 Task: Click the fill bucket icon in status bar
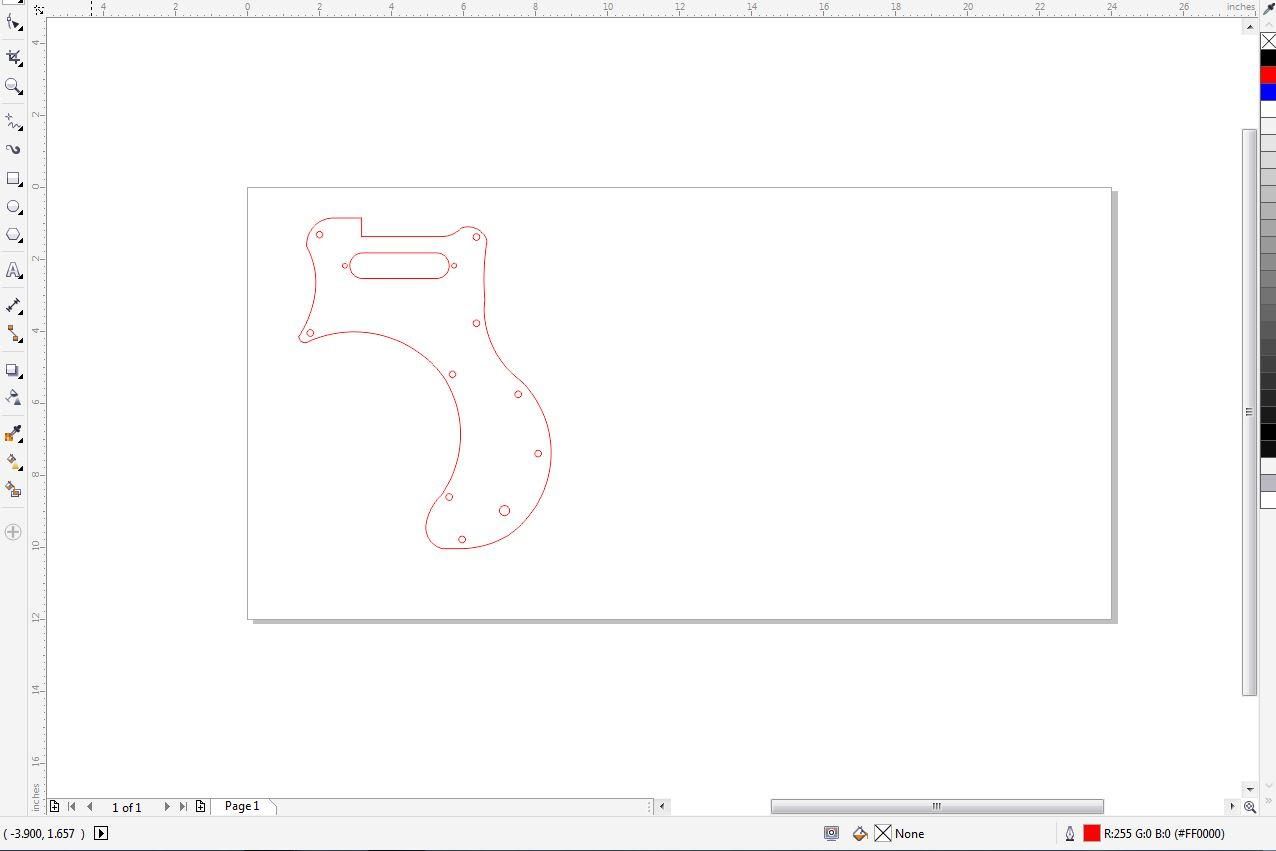(x=860, y=833)
